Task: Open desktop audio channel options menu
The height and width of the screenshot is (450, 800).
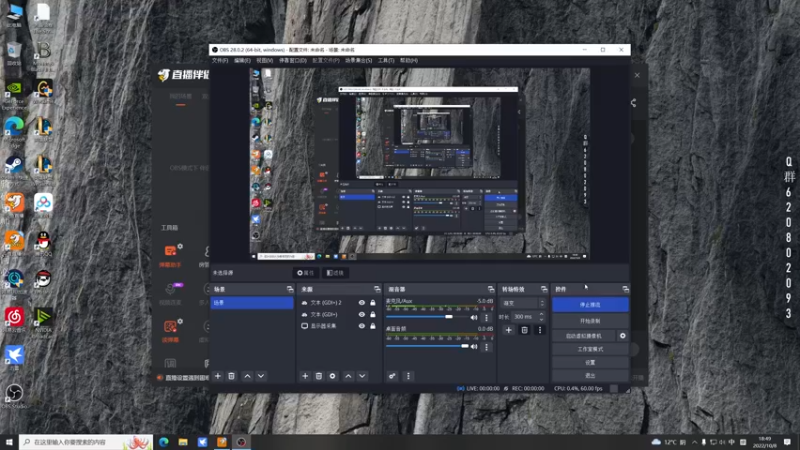Action: 486,347
